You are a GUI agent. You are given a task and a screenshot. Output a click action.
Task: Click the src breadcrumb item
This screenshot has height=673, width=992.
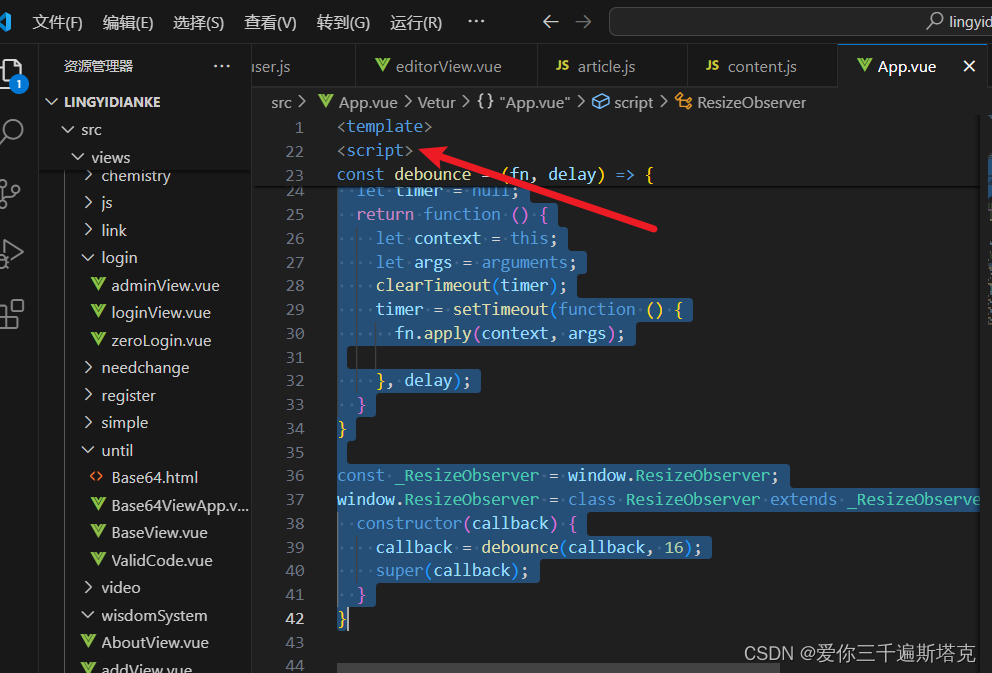tap(282, 101)
